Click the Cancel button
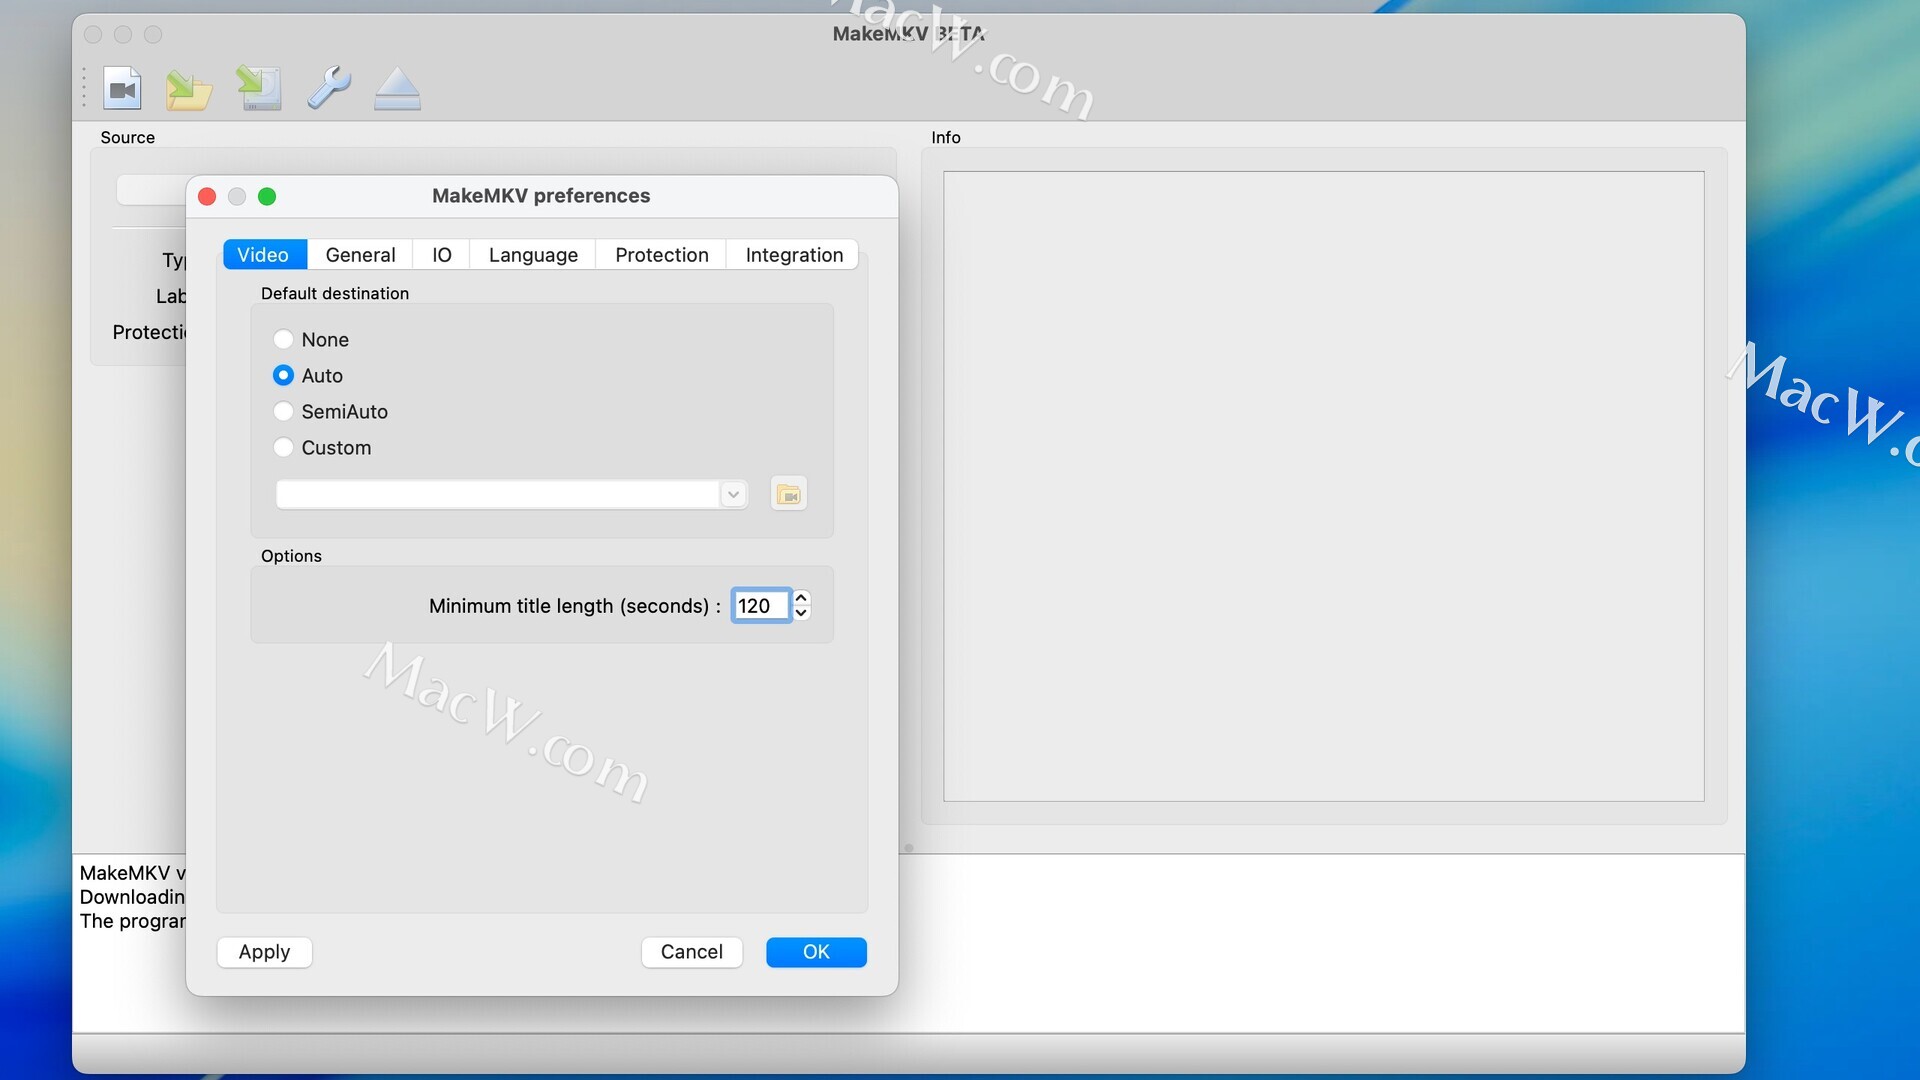The image size is (1920, 1080). [691, 952]
